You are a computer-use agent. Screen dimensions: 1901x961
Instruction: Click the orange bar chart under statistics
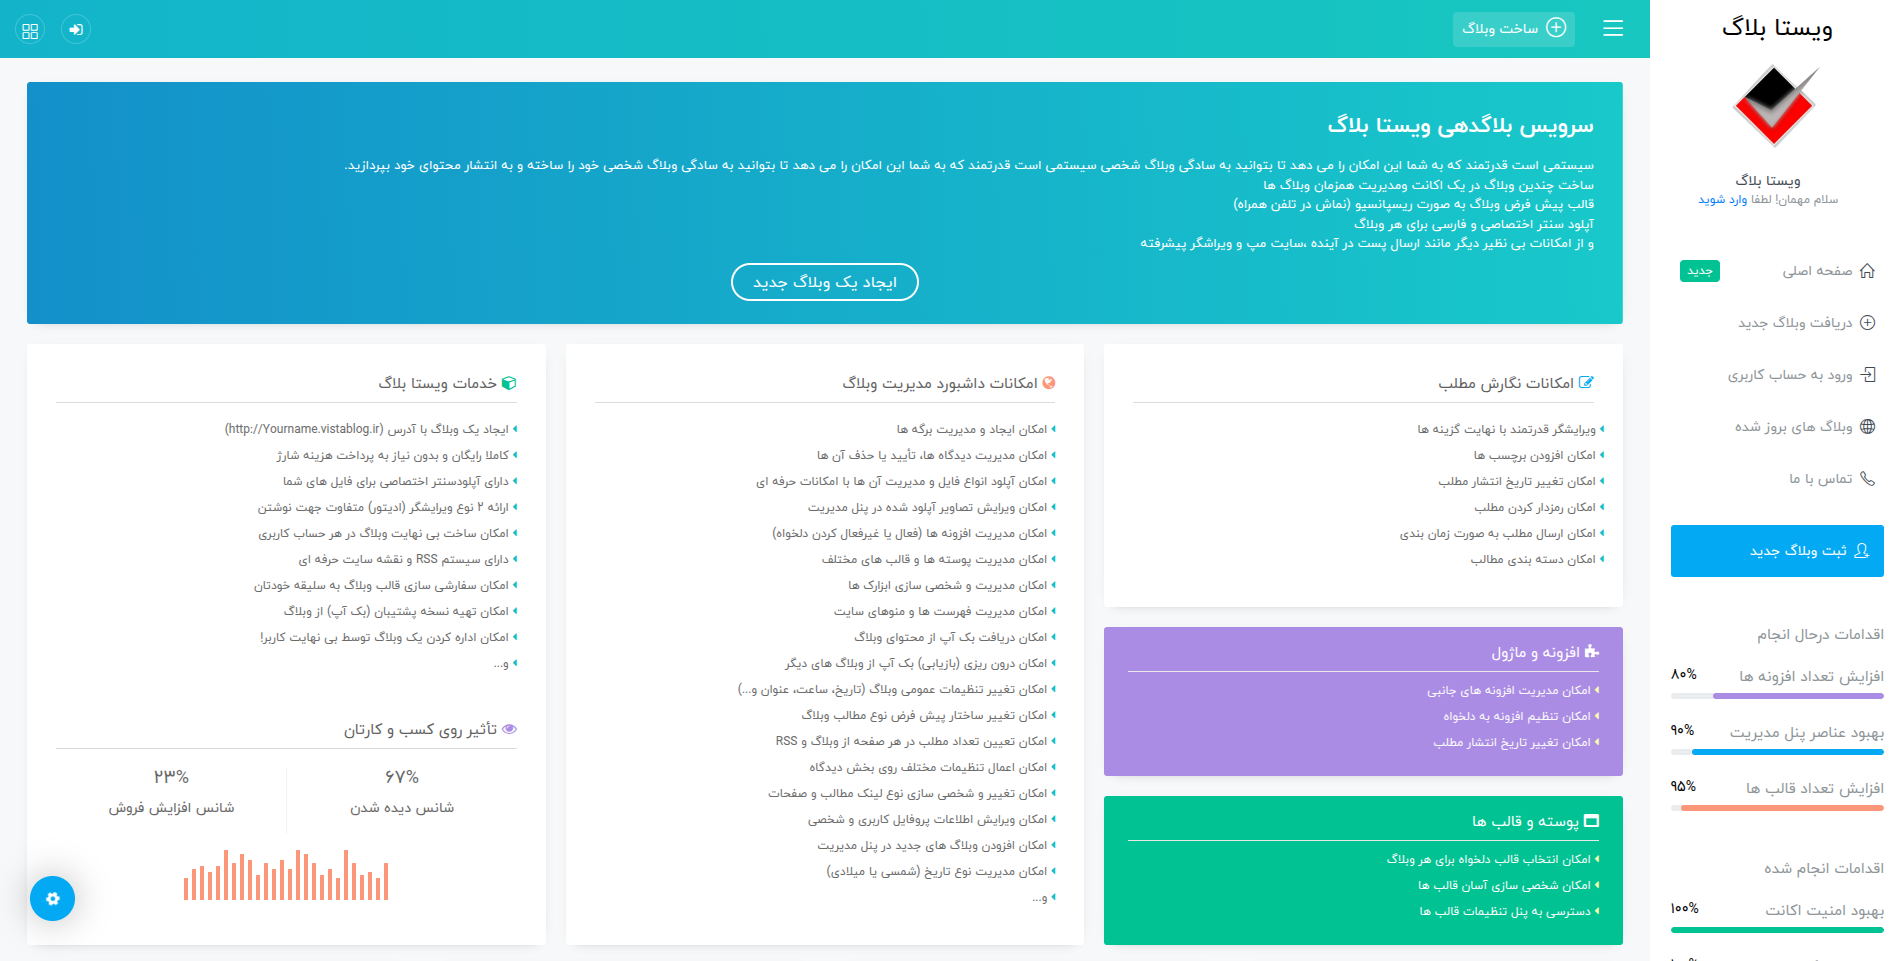286,876
